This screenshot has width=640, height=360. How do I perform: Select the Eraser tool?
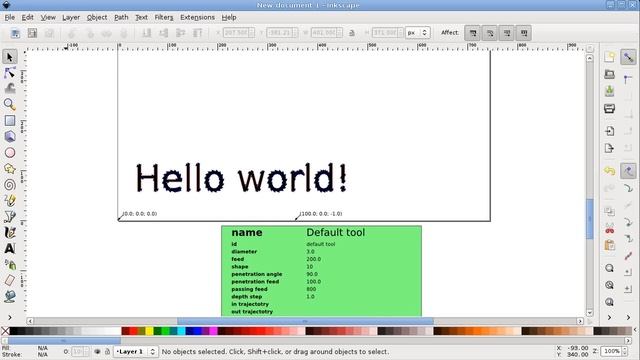(10, 280)
